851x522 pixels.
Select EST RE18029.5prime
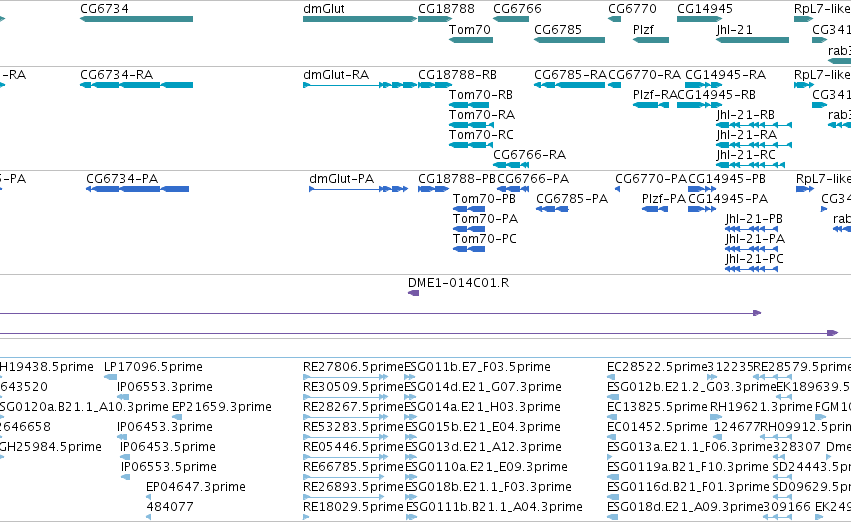tap(353, 508)
